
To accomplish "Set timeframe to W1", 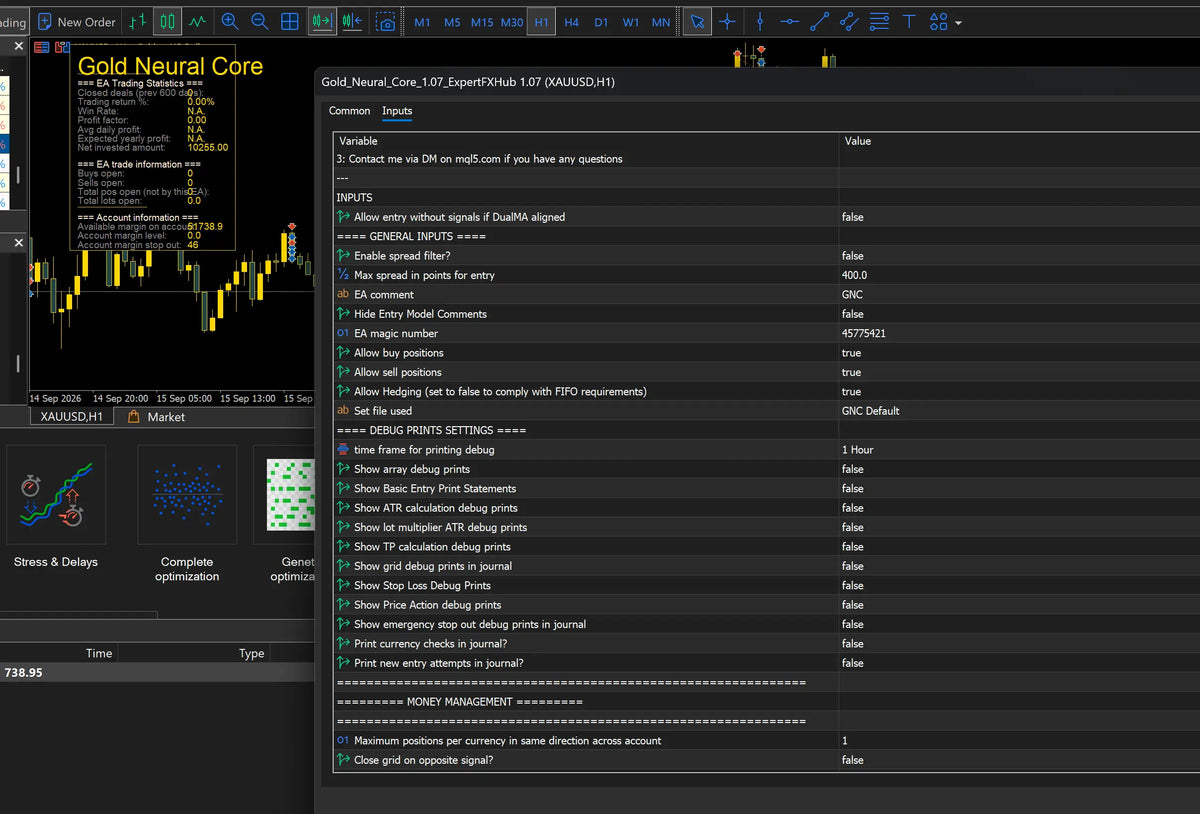I will point(631,22).
